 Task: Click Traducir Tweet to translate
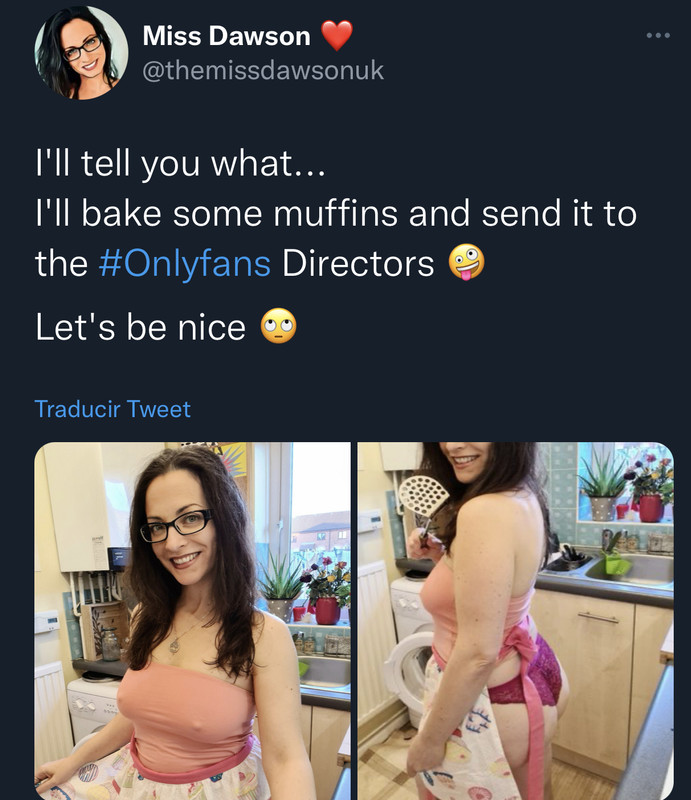(x=112, y=409)
